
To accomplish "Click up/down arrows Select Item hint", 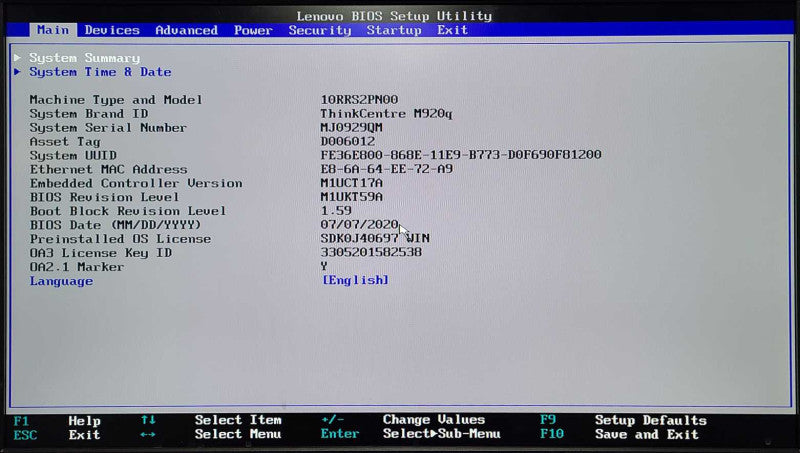I will click(211, 420).
